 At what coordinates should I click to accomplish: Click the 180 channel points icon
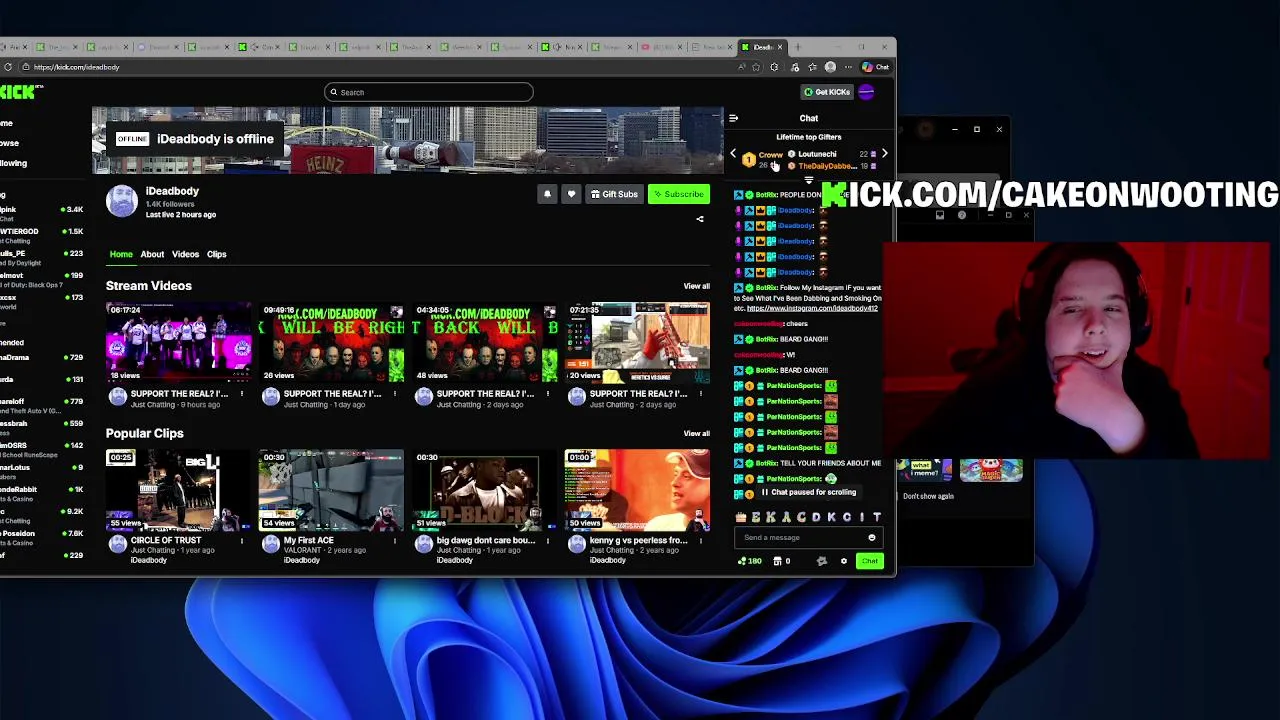click(x=749, y=561)
